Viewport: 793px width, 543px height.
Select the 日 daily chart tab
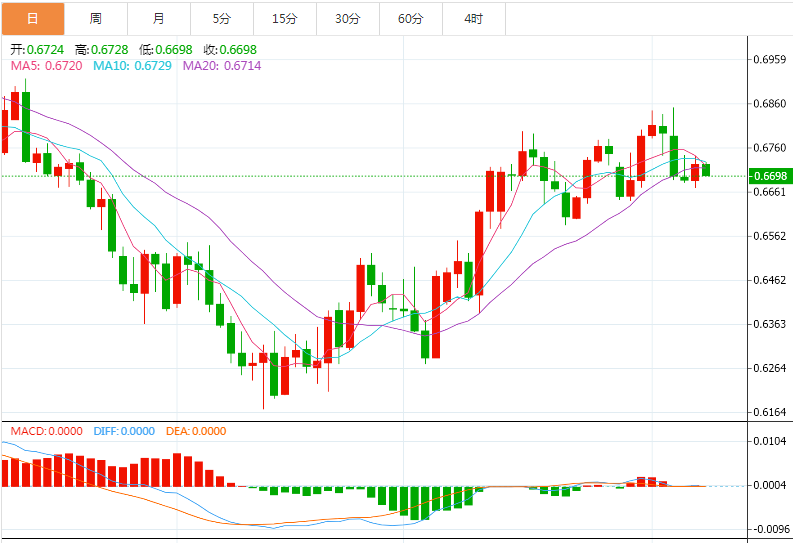tap(33, 19)
